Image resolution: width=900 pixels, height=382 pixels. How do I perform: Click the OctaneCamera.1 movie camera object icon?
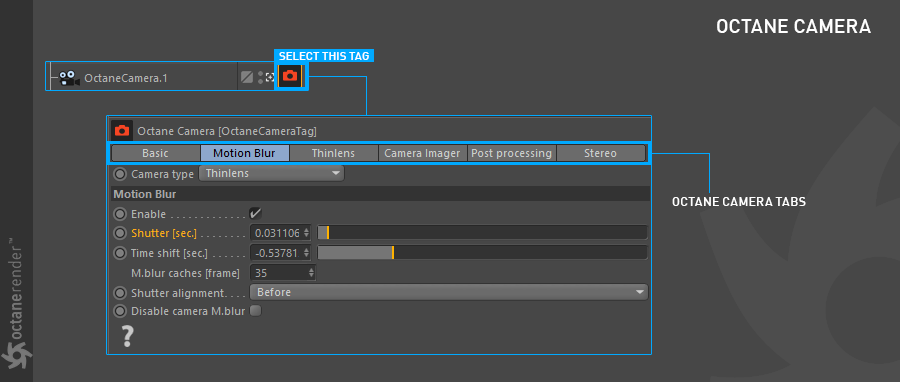69,78
